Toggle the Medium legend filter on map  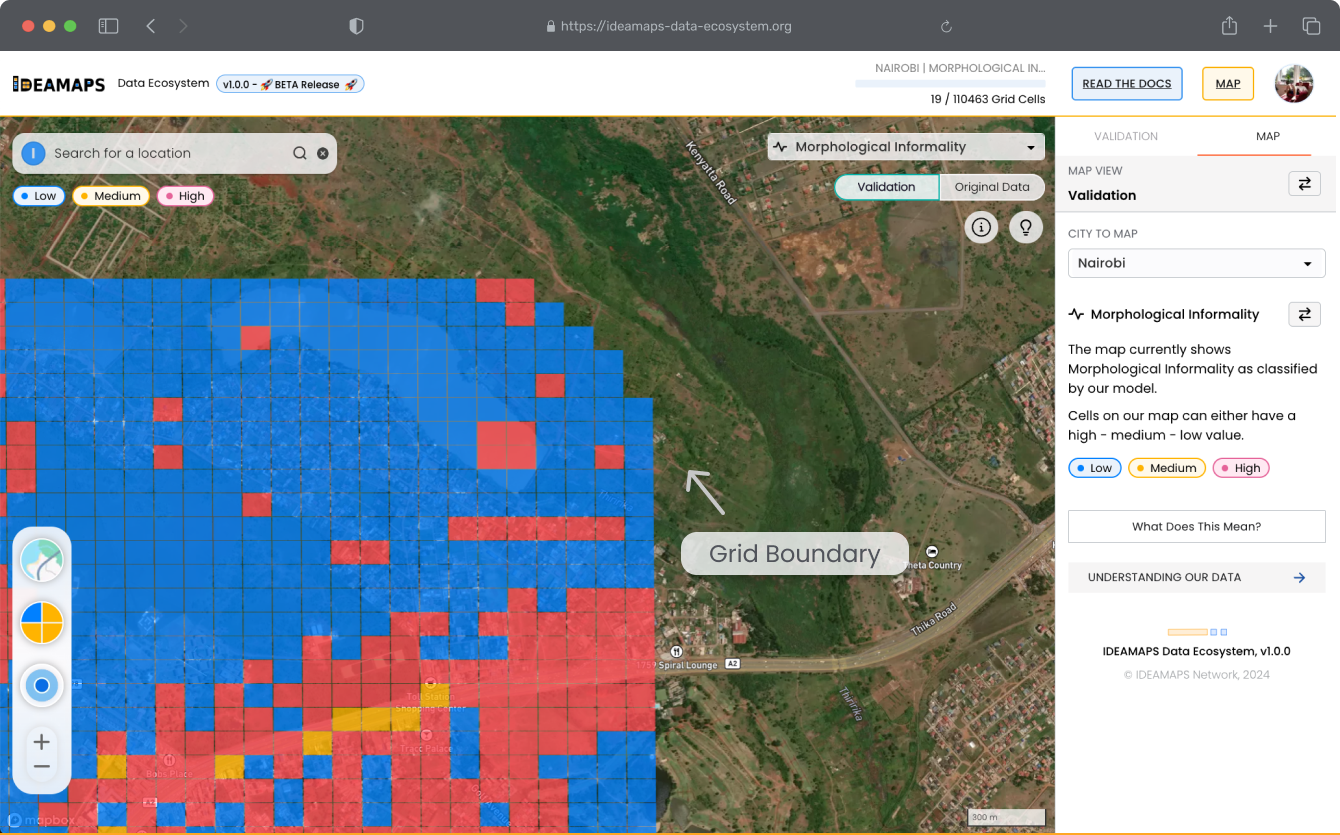coord(110,196)
